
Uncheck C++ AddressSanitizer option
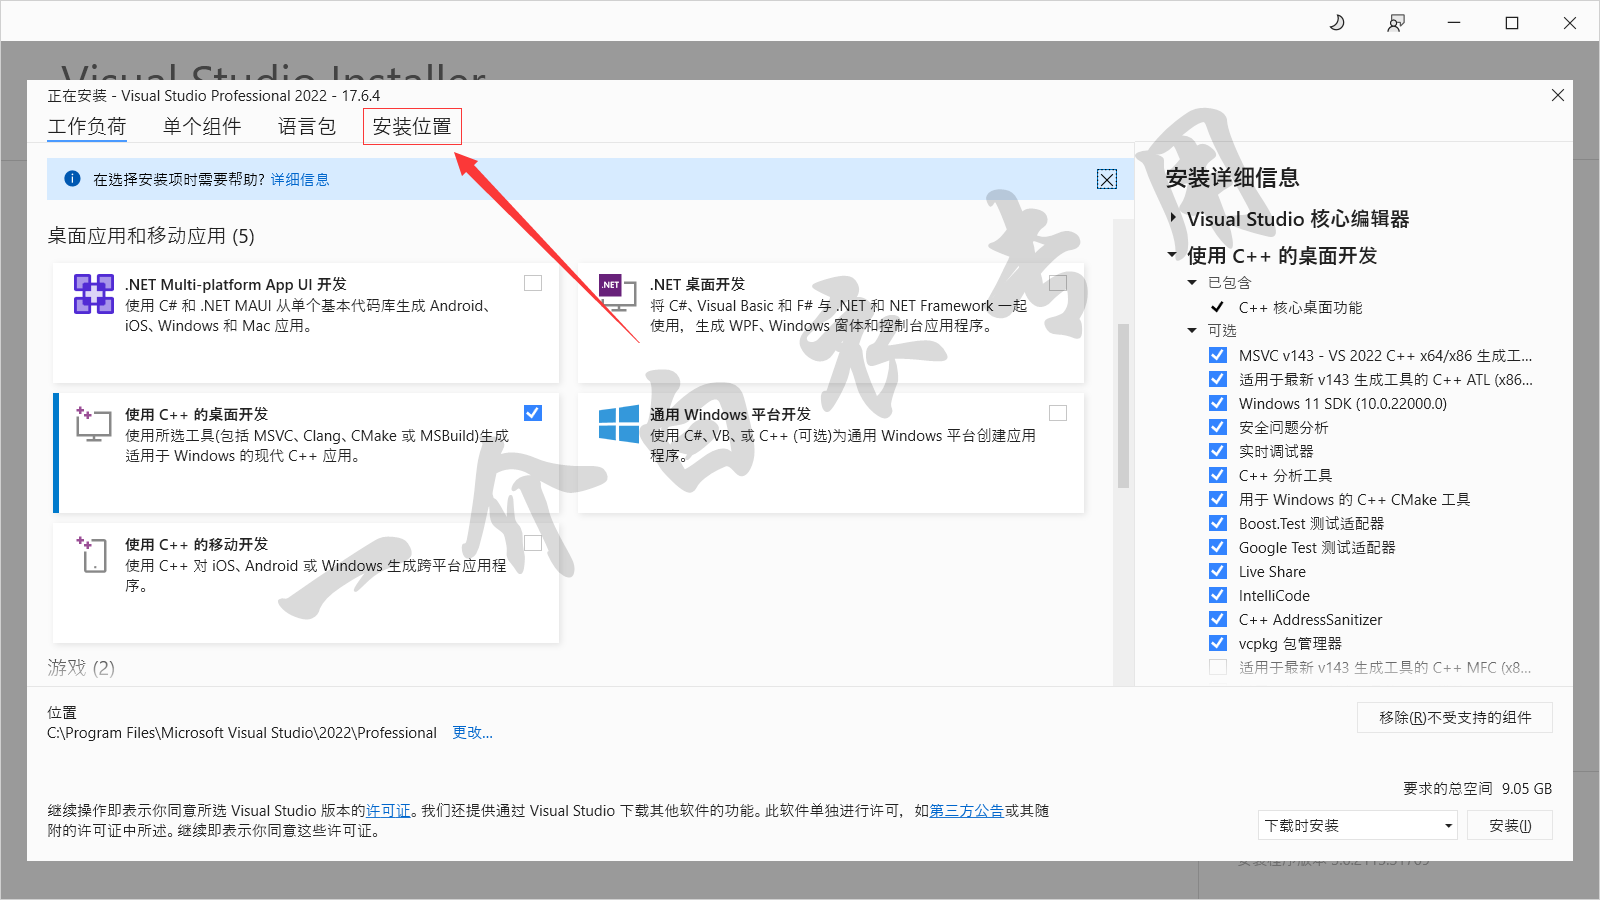point(1218,619)
